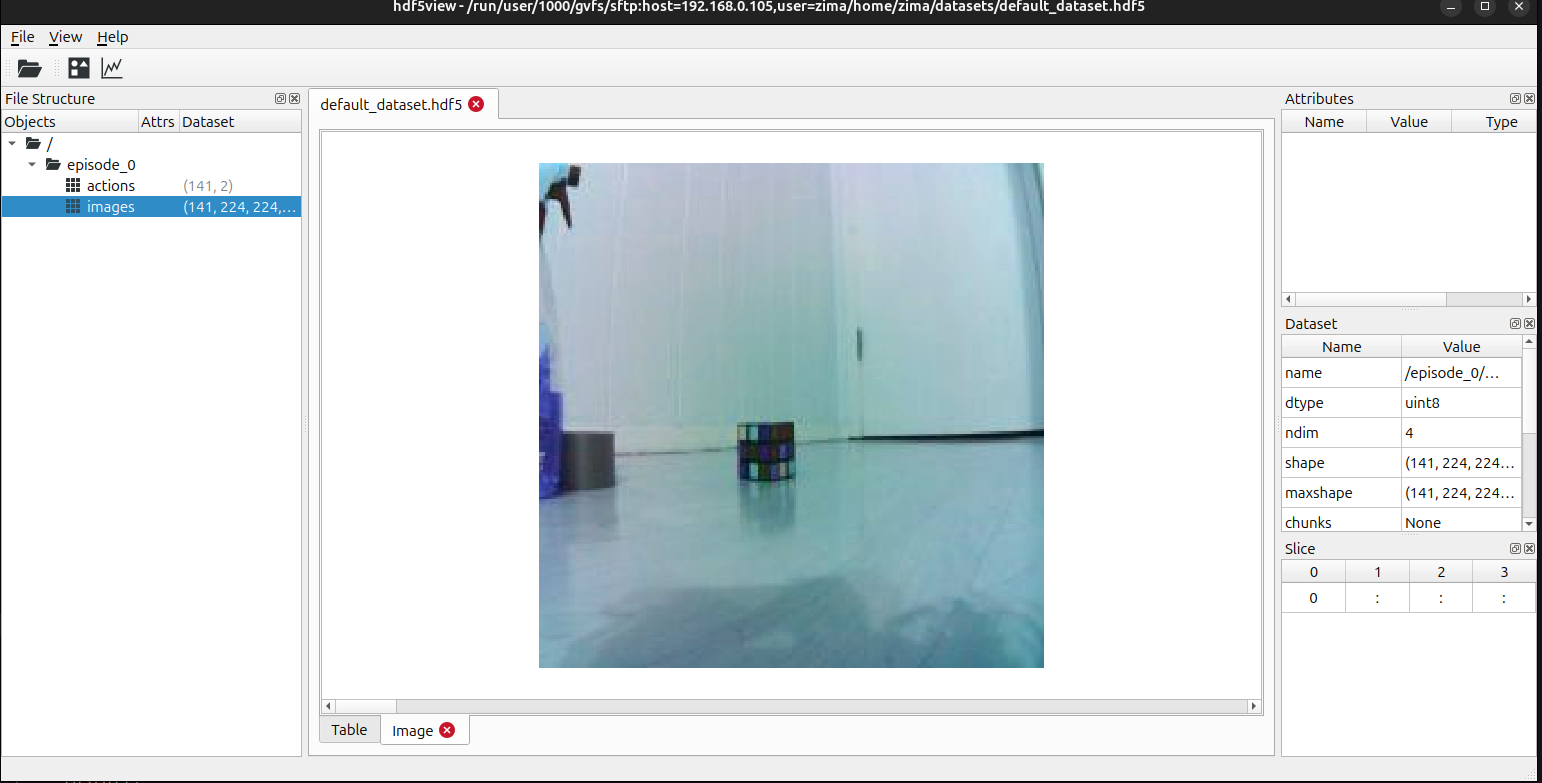Click the grid icon beside actions dataset
The image size is (1542, 783).
pyautogui.click(x=73, y=185)
